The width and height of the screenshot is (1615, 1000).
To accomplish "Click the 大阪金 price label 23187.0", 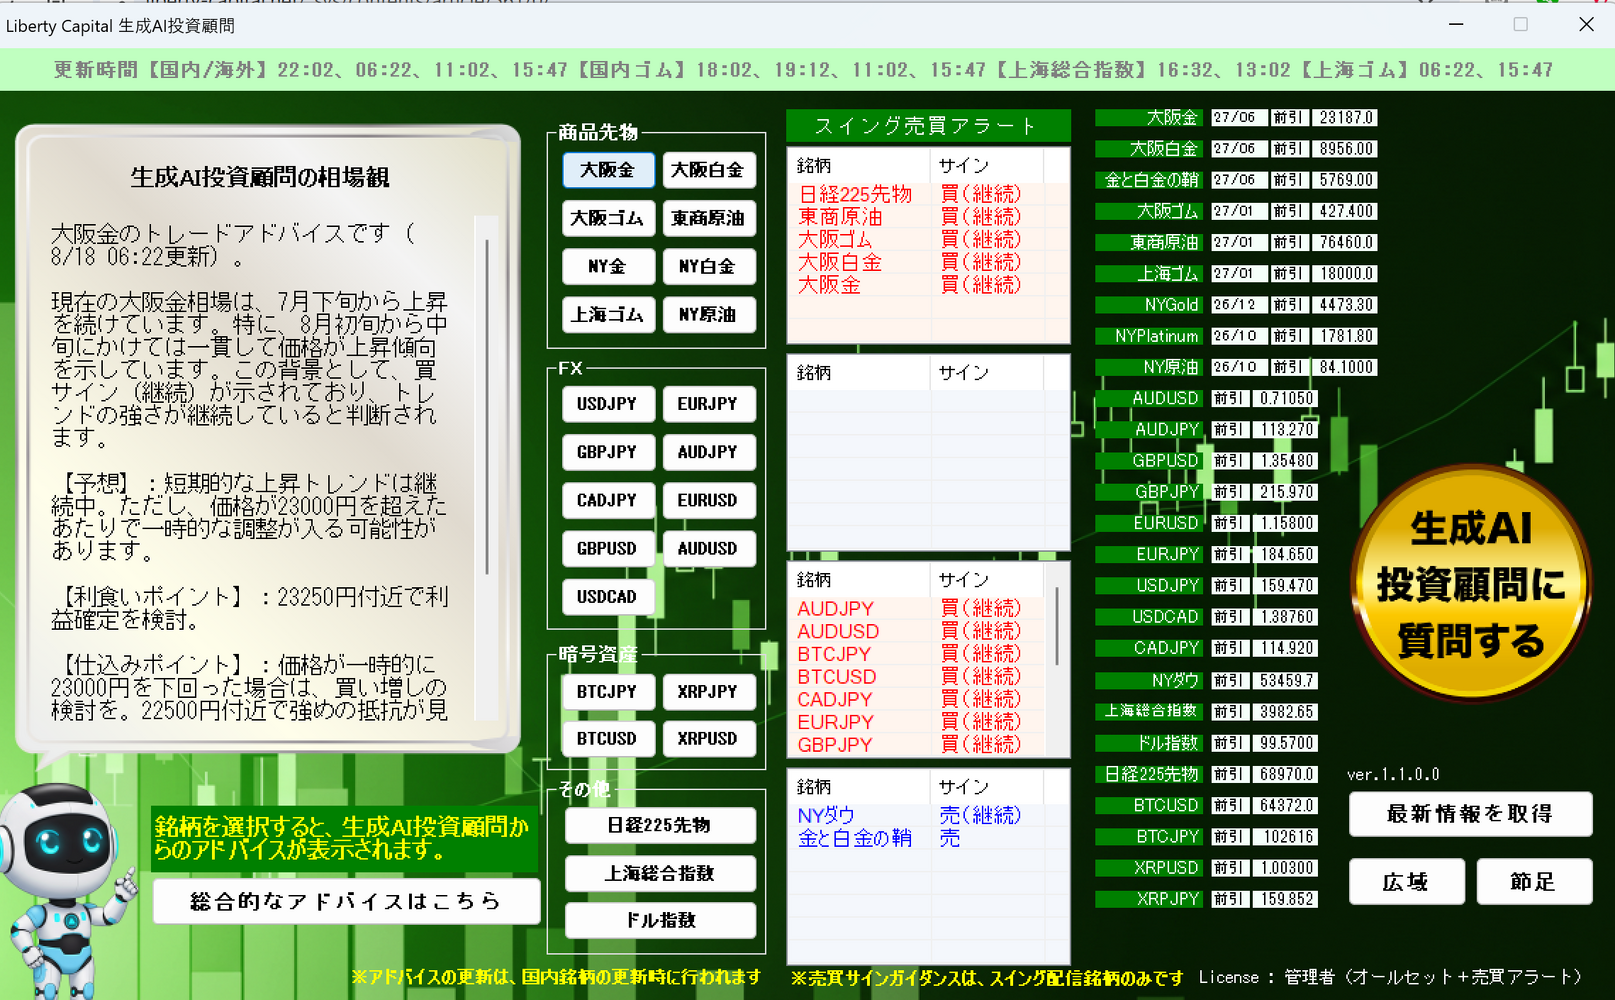I will pyautogui.click(x=1345, y=118).
